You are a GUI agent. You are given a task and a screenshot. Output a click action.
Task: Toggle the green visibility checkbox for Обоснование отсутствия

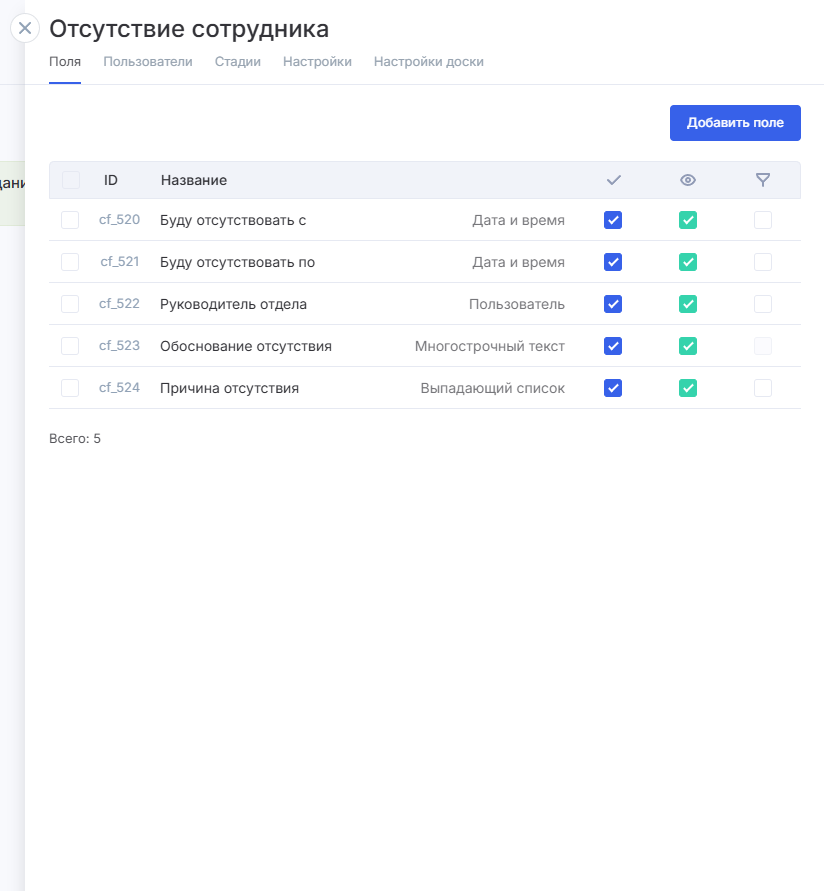pos(688,346)
